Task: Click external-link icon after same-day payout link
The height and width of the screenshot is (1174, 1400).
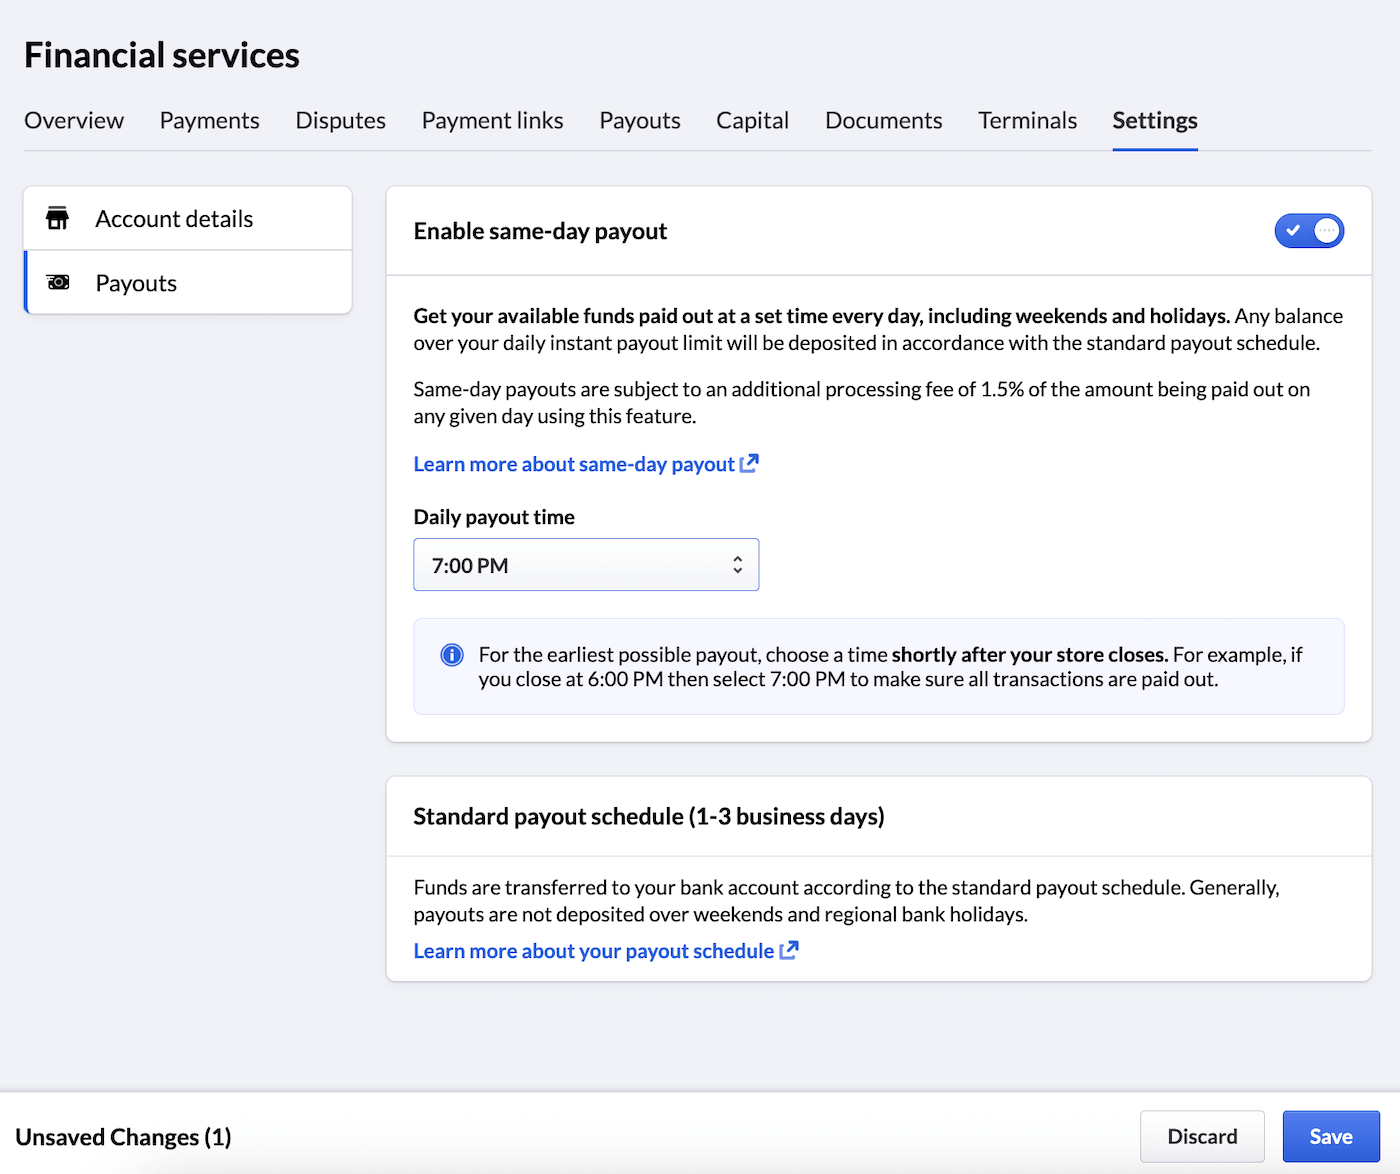Action: pyautogui.click(x=749, y=463)
